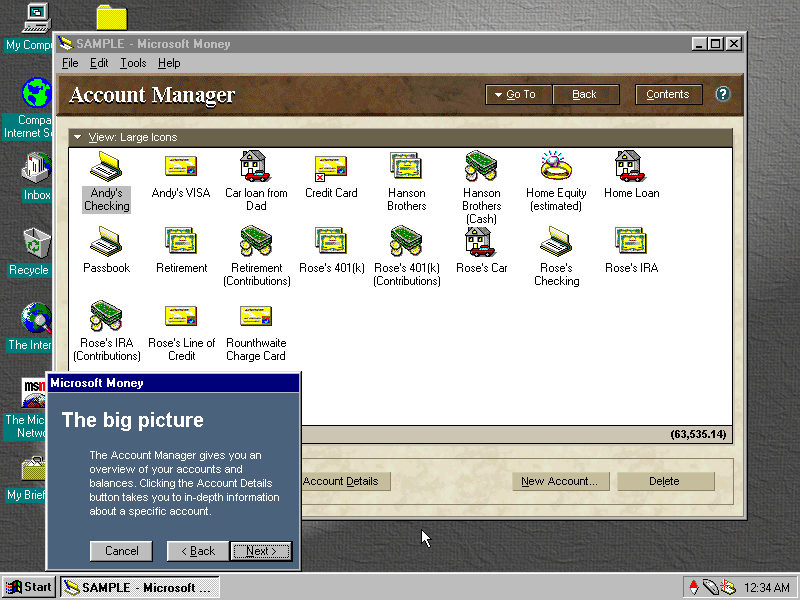Select the Home Loan account icon
Screen dimensions: 800x600
(631, 166)
